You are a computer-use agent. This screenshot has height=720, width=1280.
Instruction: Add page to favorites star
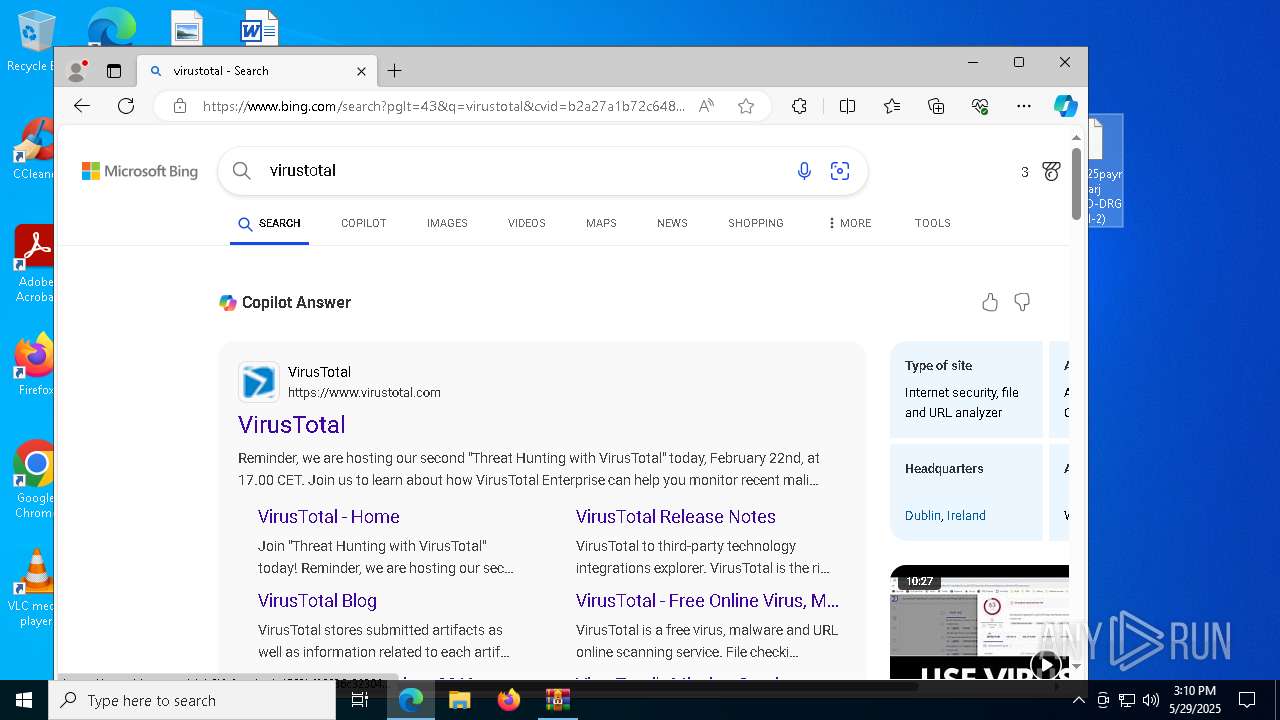point(746,106)
